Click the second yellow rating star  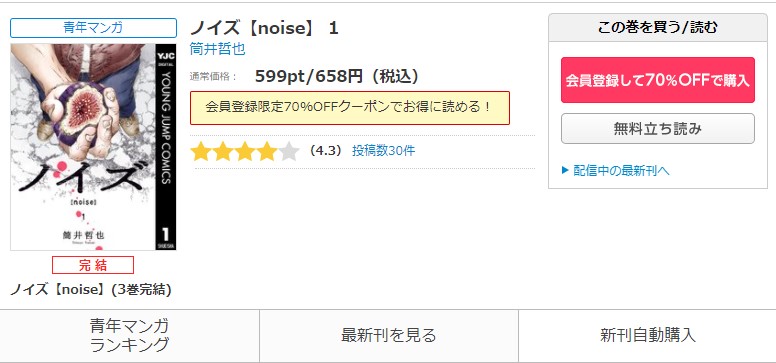(223, 151)
